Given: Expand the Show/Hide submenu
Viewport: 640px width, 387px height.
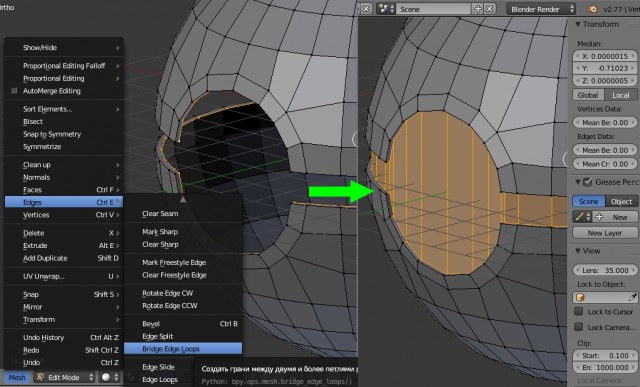Looking at the screenshot, I should tap(64, 48).
